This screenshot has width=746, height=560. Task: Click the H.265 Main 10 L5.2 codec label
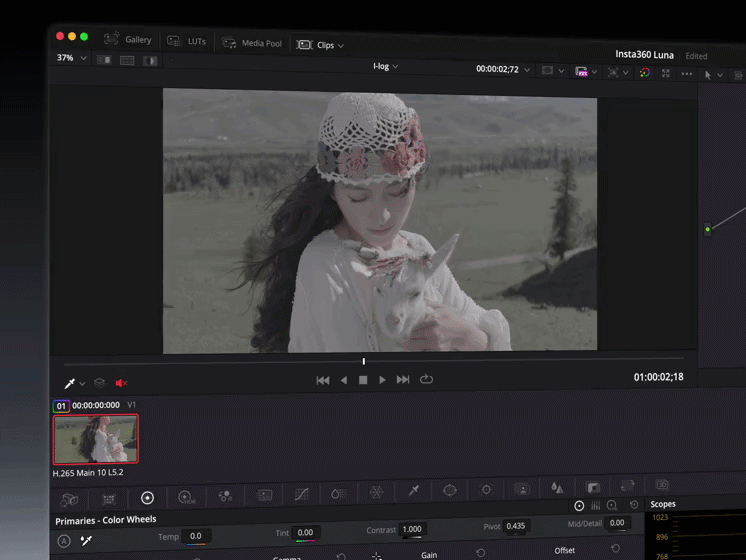(x=88, y=473)
